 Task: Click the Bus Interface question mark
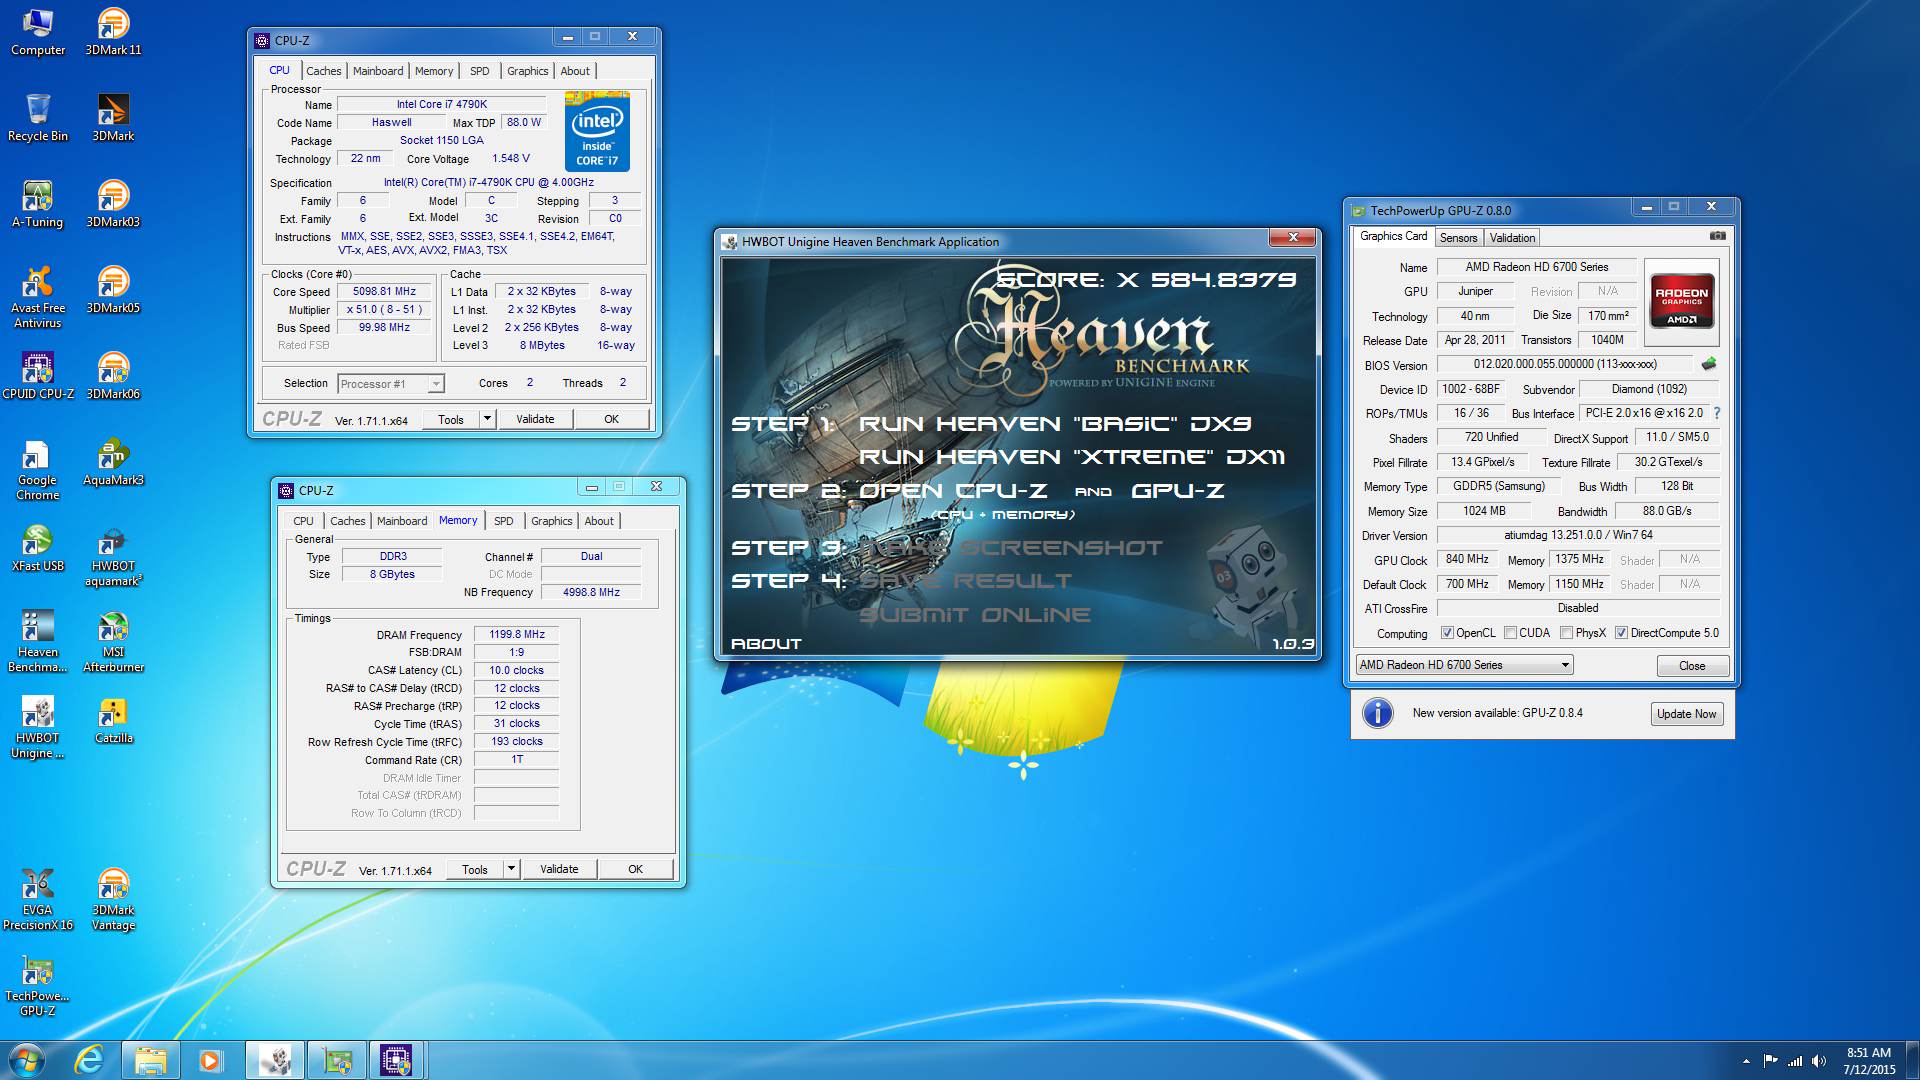pos(1717,413)
